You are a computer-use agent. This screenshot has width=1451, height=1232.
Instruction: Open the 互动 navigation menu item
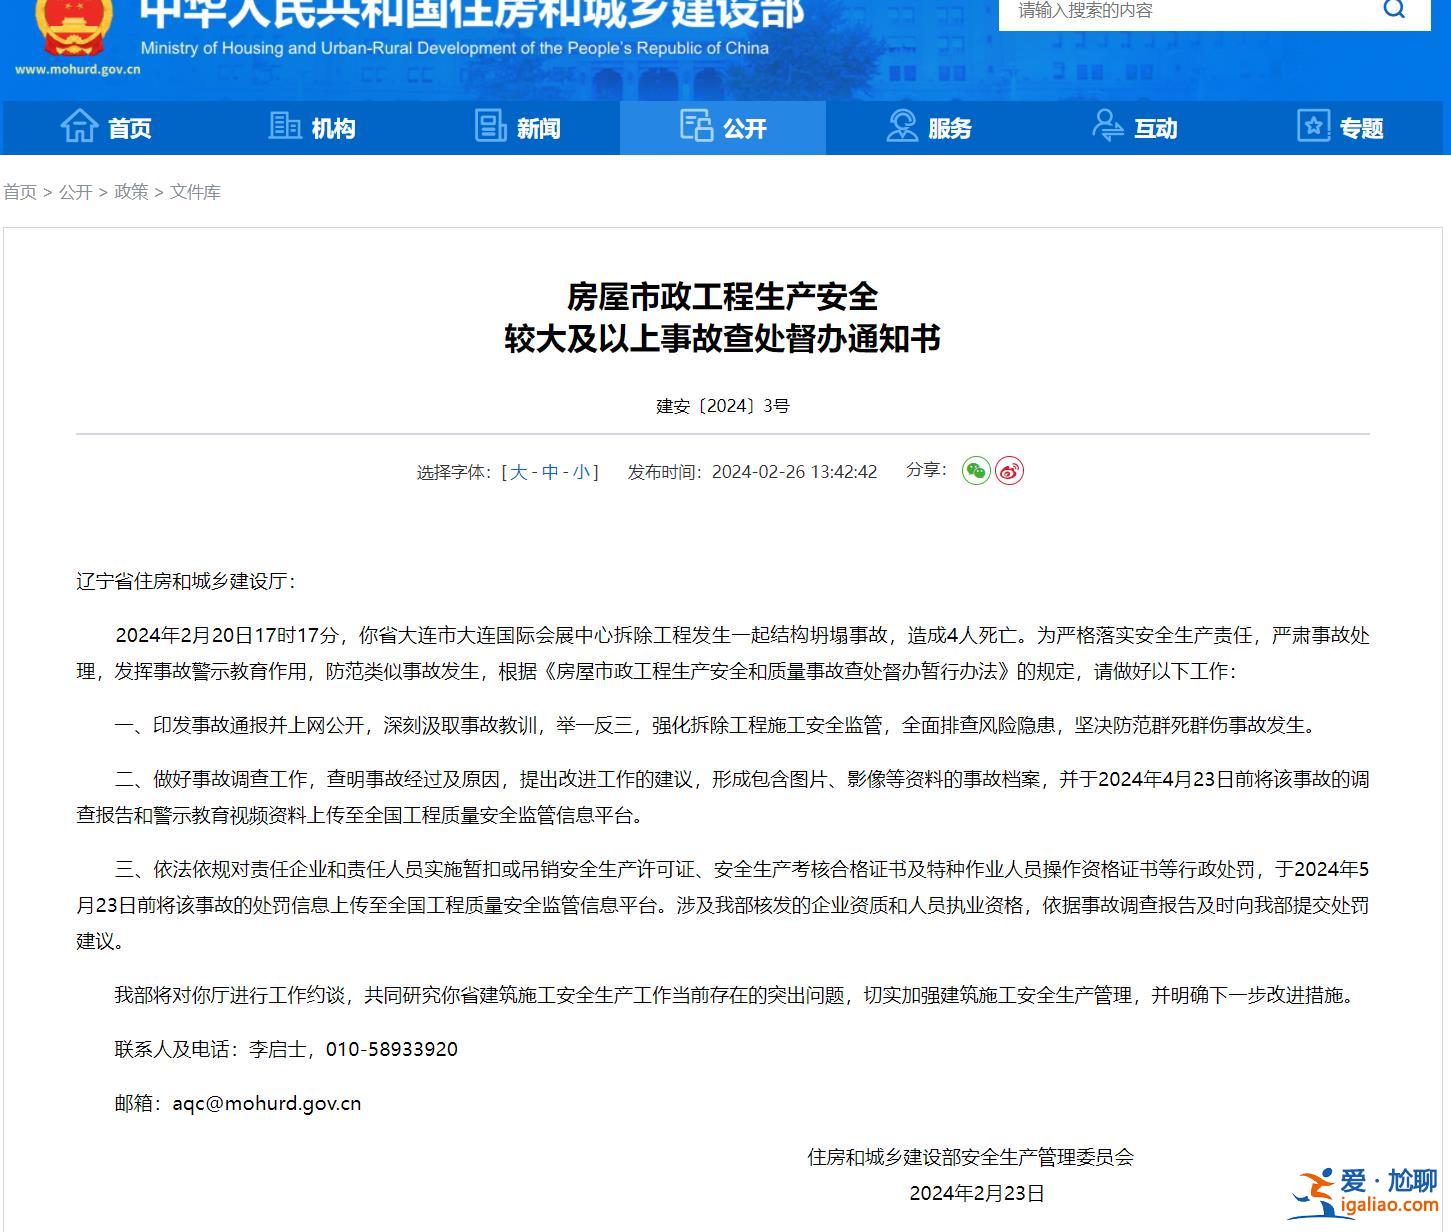pos(1134,128)
